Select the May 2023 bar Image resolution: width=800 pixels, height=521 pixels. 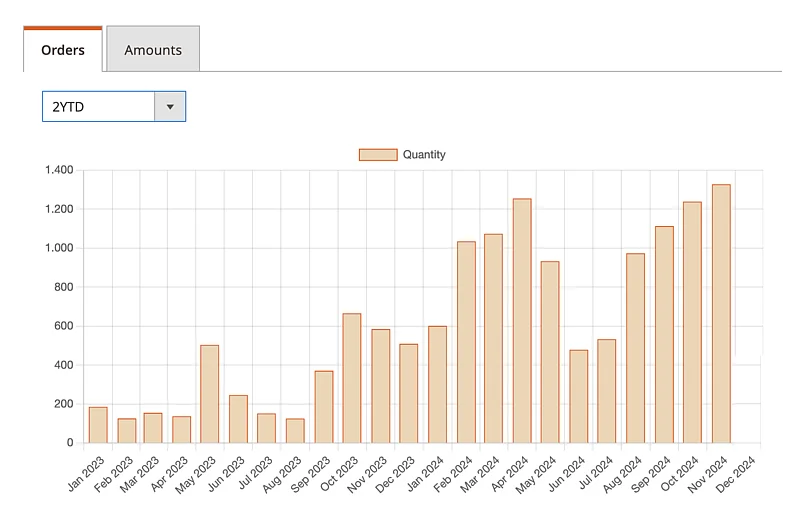(209, 394)
